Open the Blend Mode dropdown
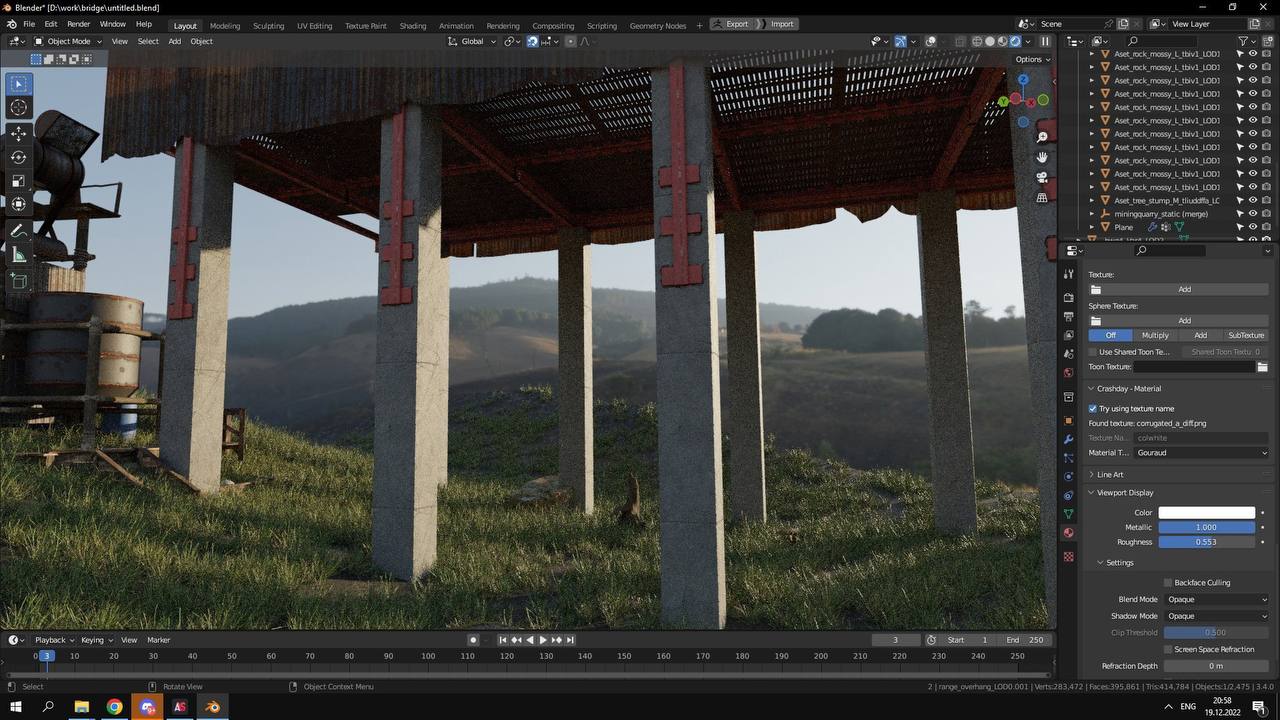The height and width of the screenshot is (720, 1280). [1216, 599]
